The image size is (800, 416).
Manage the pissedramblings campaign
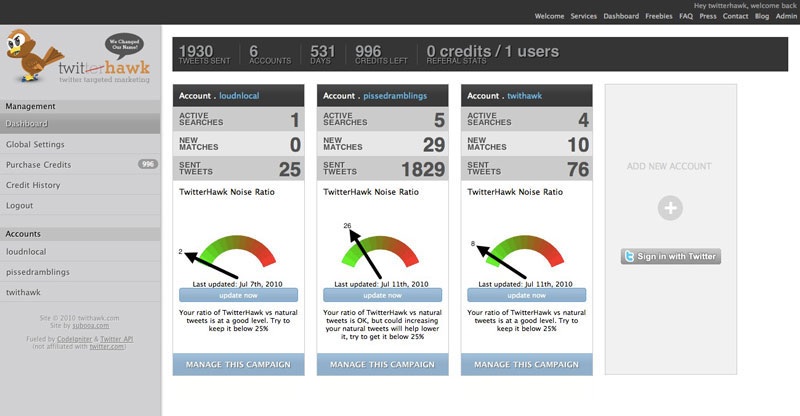(382, 364)
